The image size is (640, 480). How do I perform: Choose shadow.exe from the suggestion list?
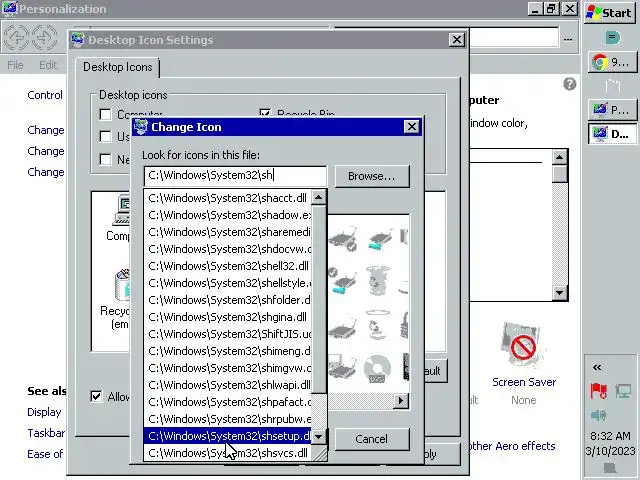[228, 215]
